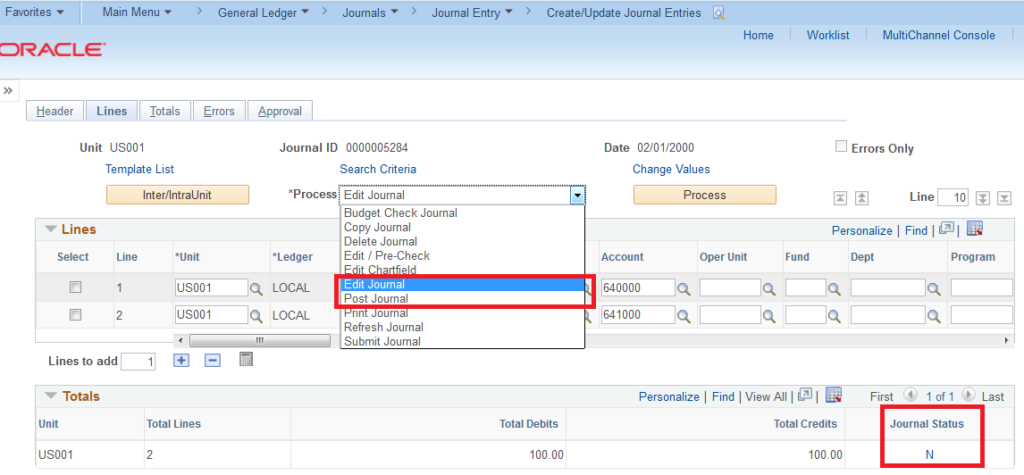The height and width of the screenshot is (475, 1024).
Task: Choose Delete Journal option
Action: click(x=462, y=242)
